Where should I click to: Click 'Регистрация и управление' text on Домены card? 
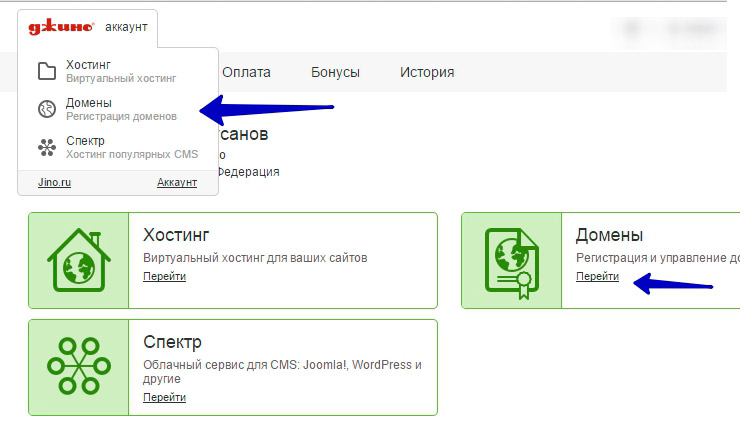pyautogui.click(x=658, y=258)
